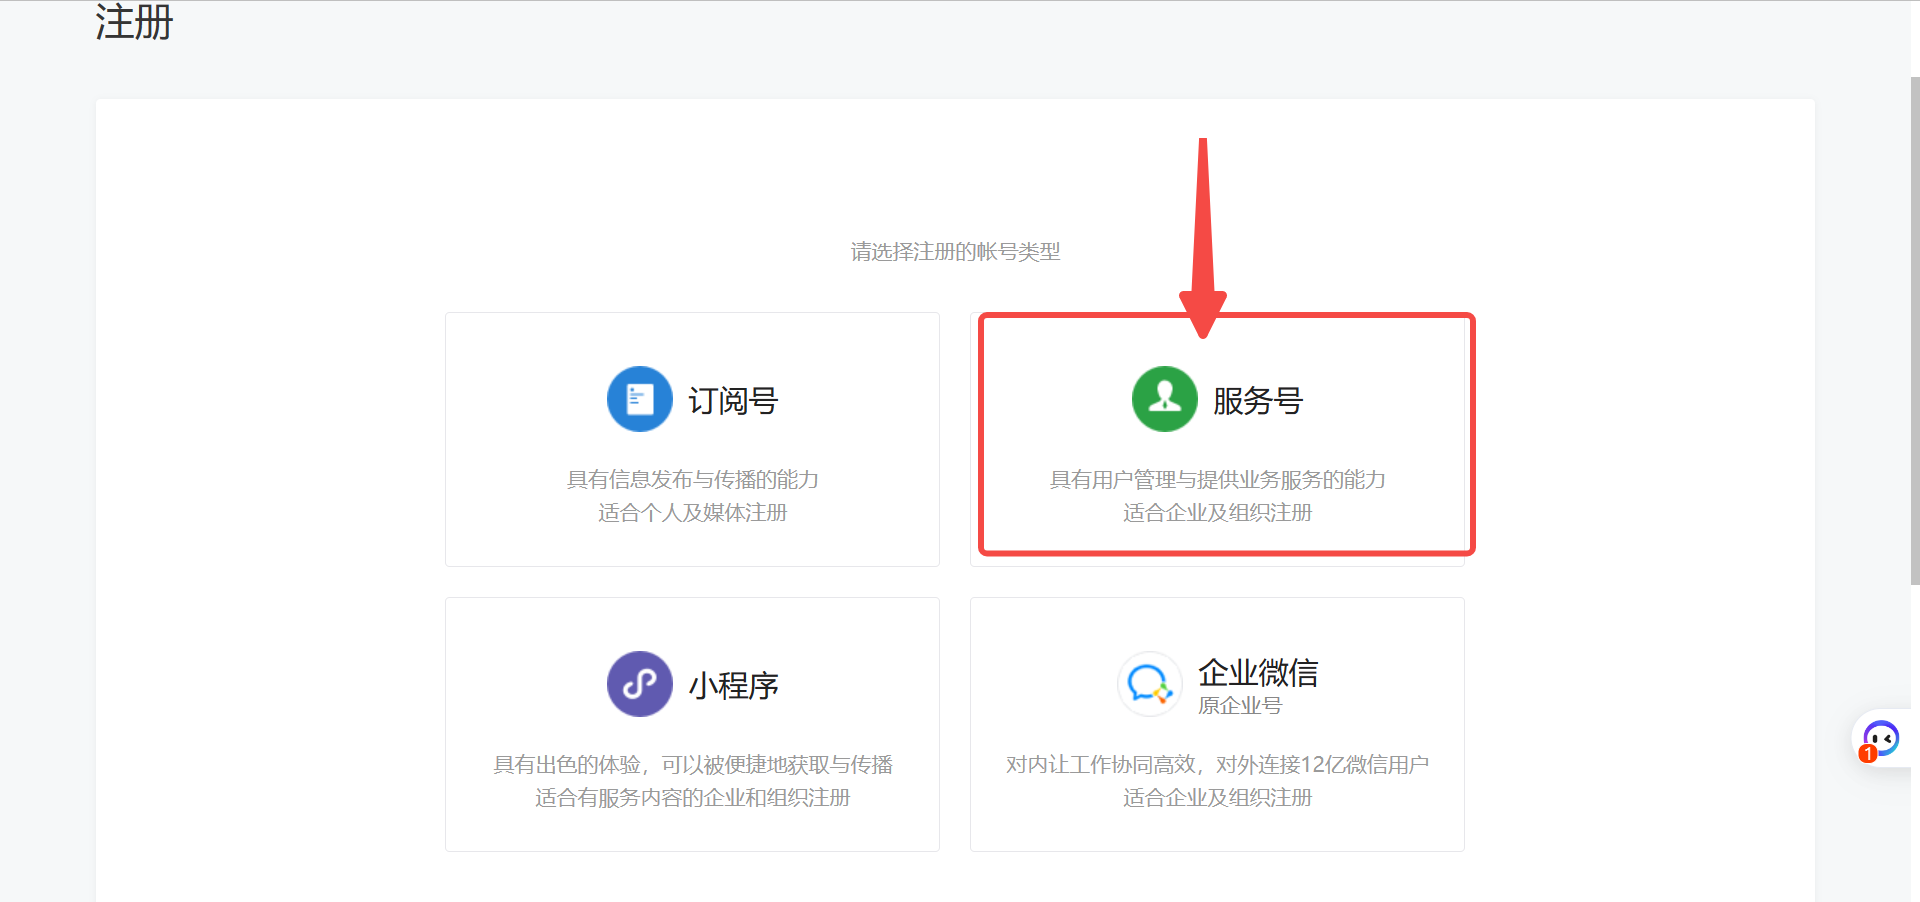
Task: Open the floating help assistant icon
Action: click(x=1880, y=739)
